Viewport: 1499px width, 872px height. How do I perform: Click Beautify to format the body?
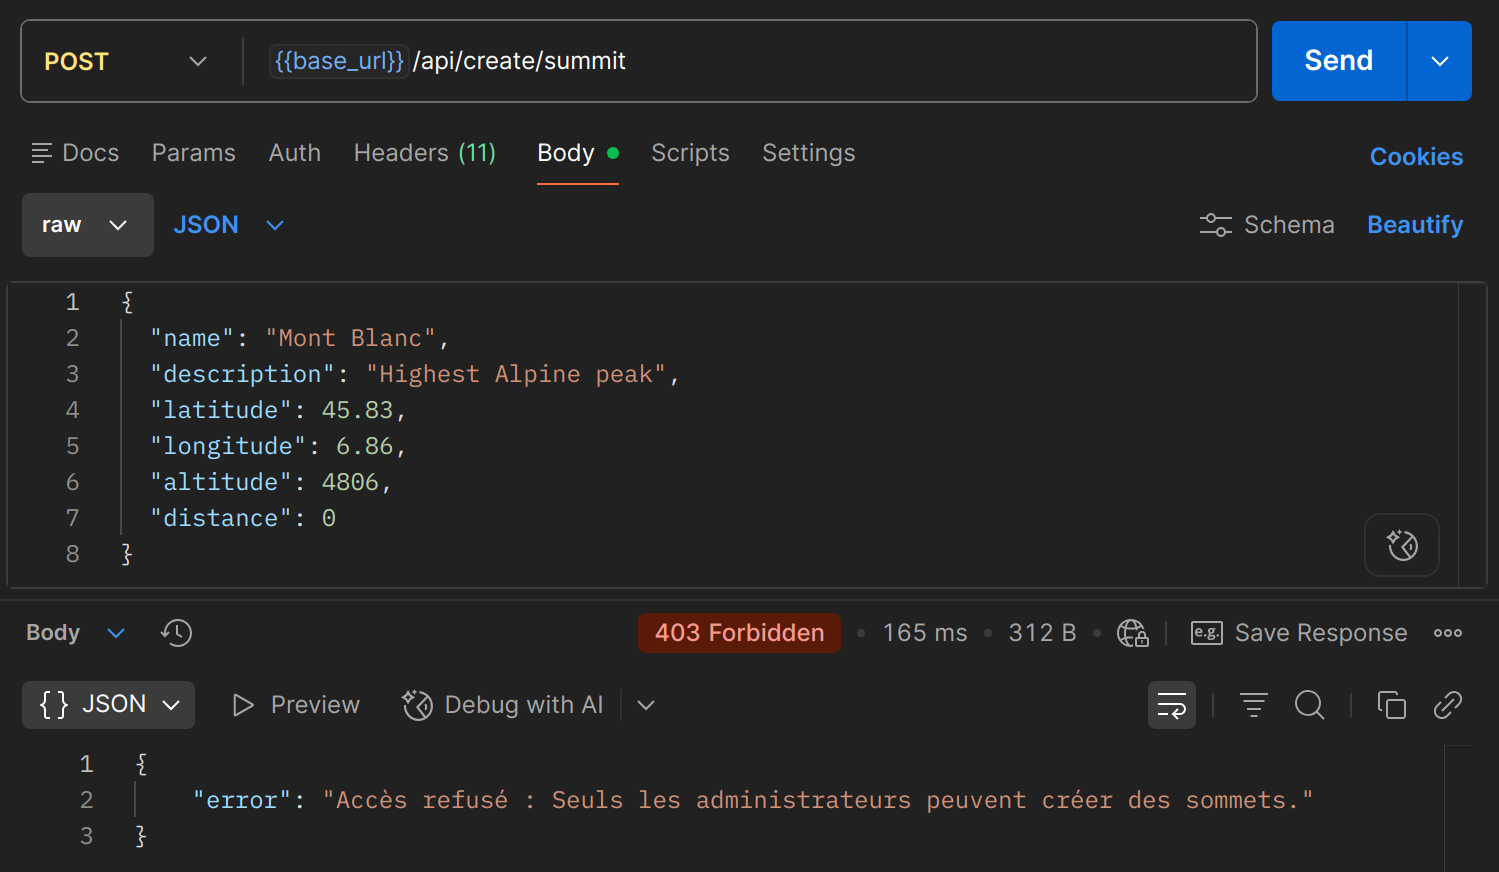(x=1415, y=225)
